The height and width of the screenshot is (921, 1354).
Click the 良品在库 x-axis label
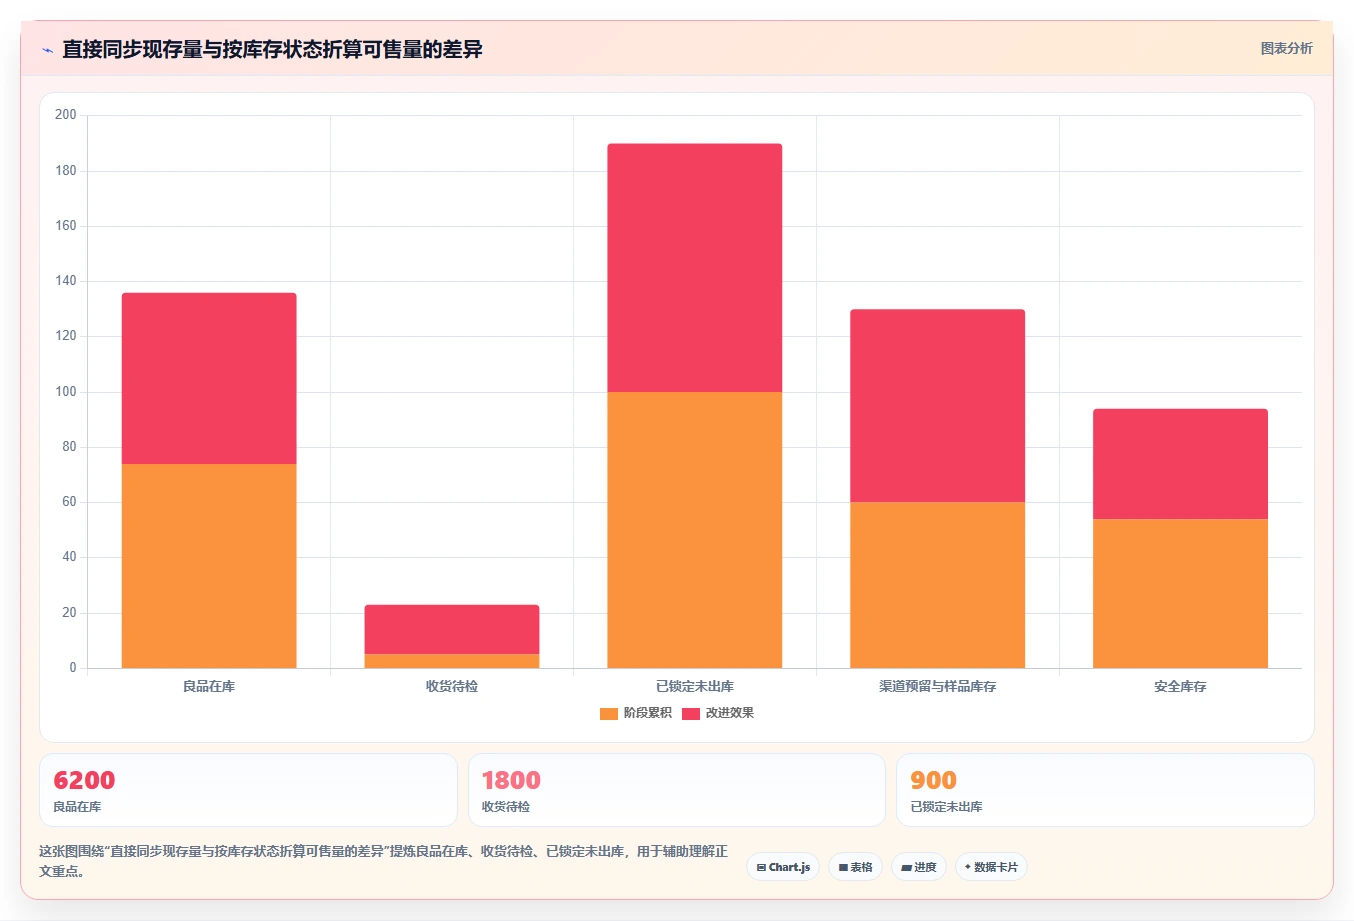click(x=209, y=686)
